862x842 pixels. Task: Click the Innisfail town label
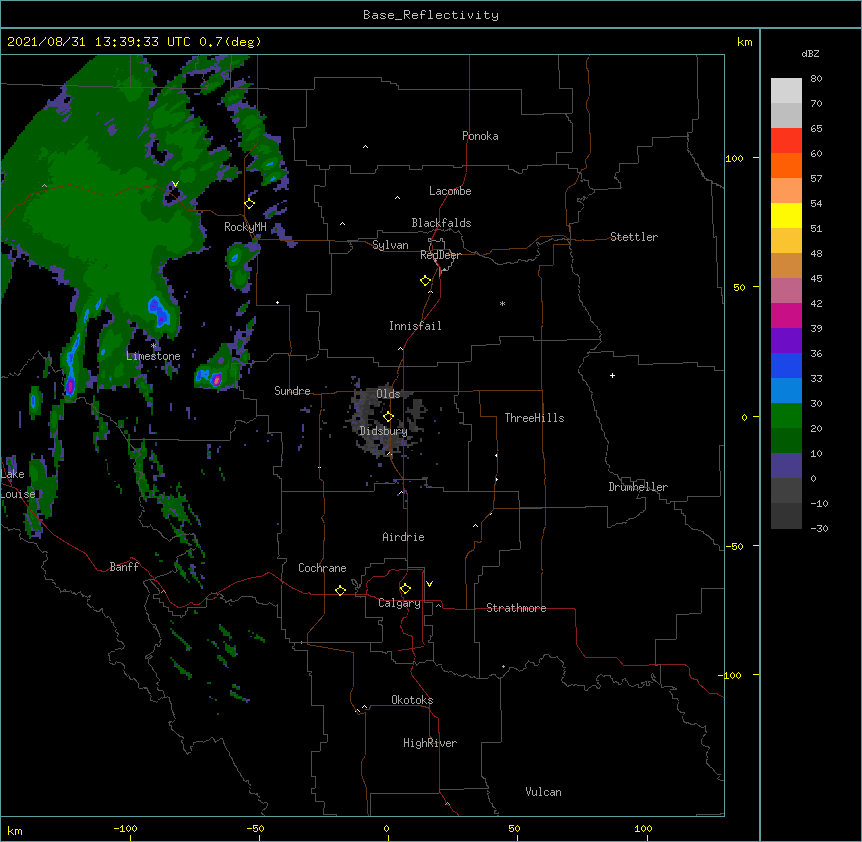[415, 326]
